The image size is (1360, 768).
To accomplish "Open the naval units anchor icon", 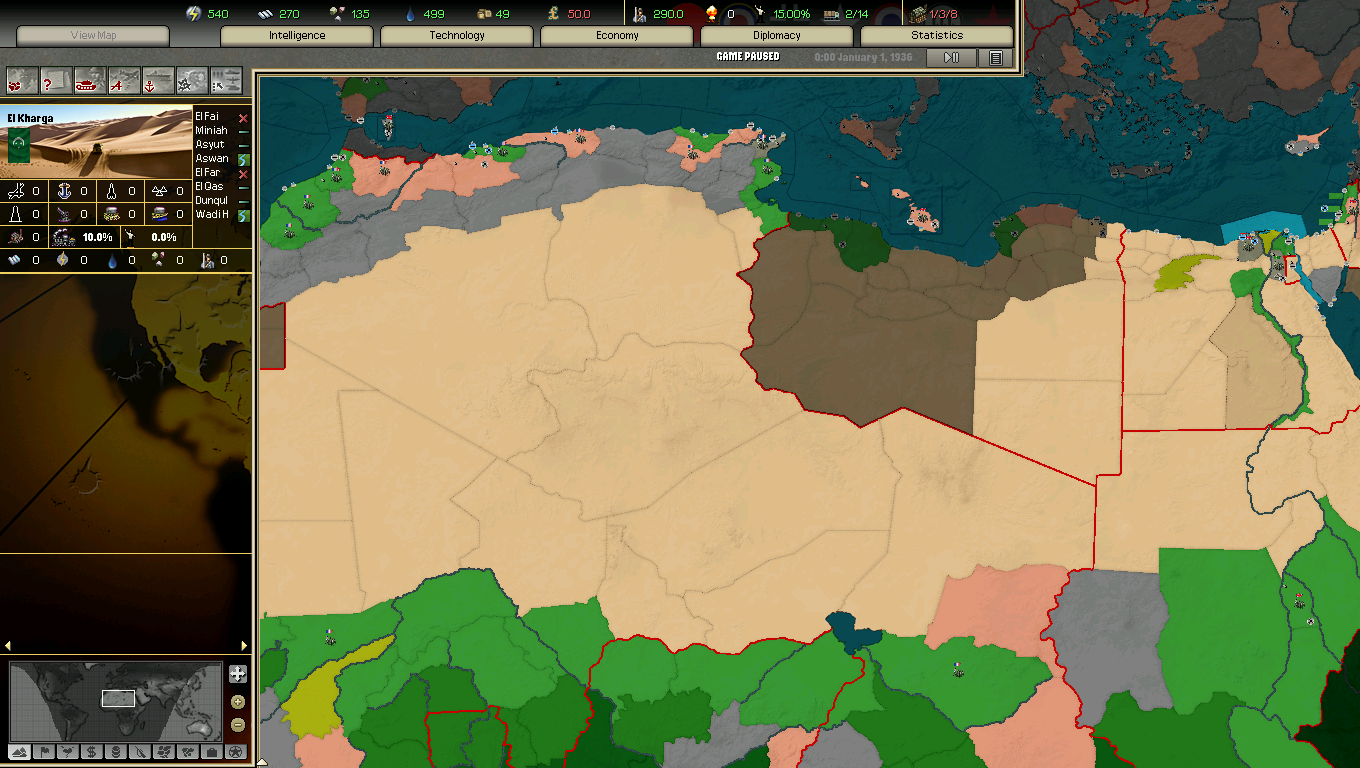I will tap(158, 80).
